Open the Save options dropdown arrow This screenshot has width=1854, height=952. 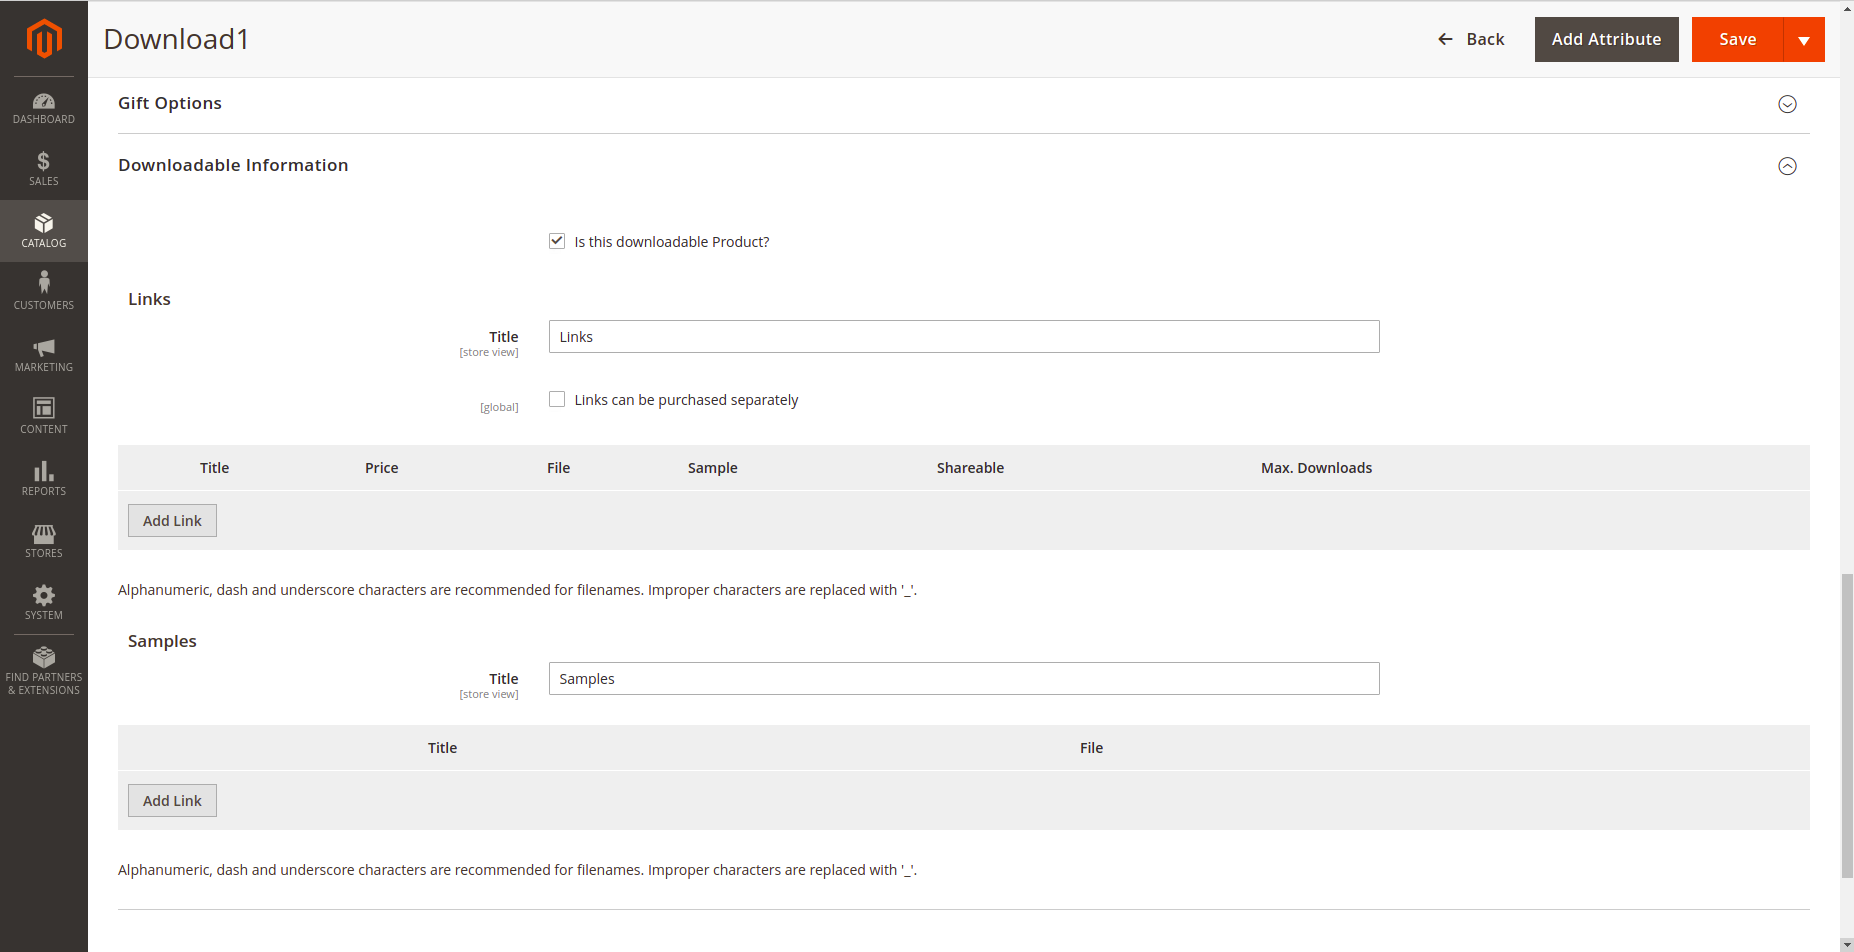tap(1804, 39)
